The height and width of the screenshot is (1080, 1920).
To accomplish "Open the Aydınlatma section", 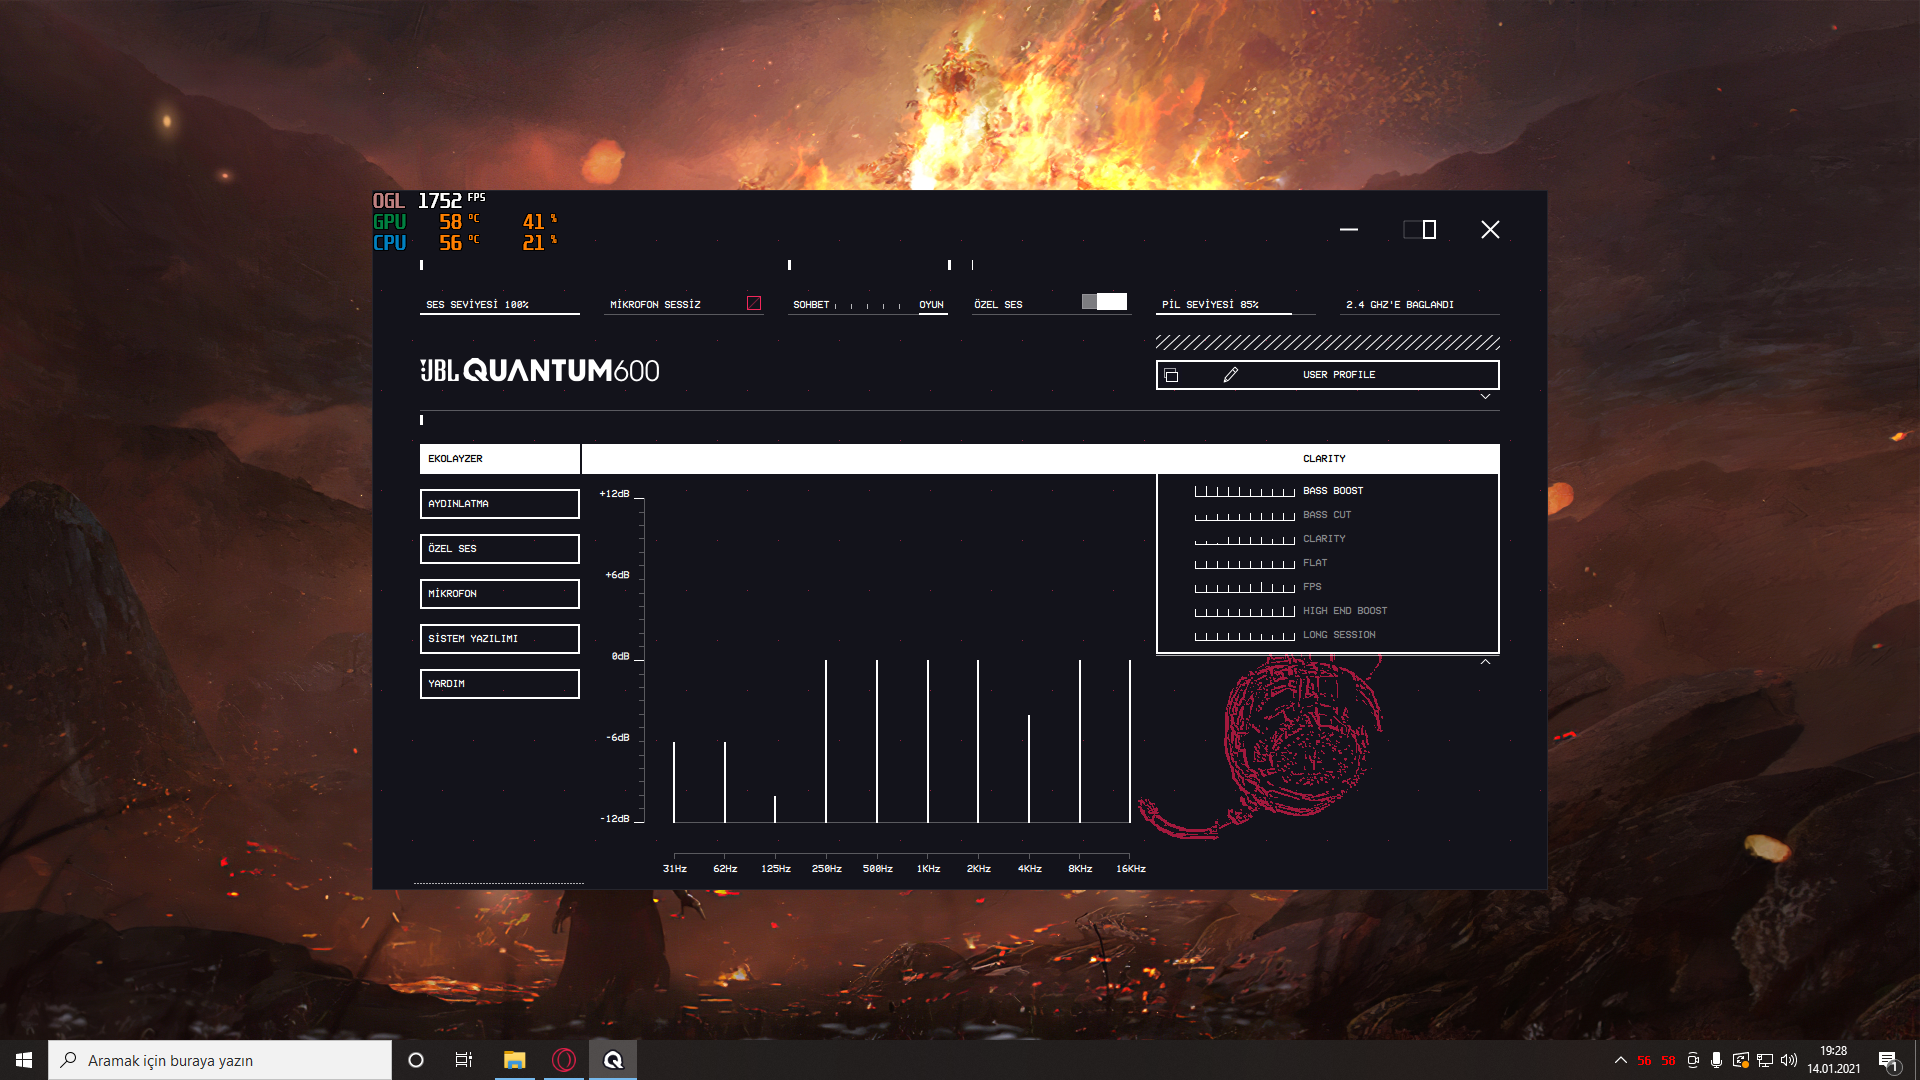I will 499,504.
